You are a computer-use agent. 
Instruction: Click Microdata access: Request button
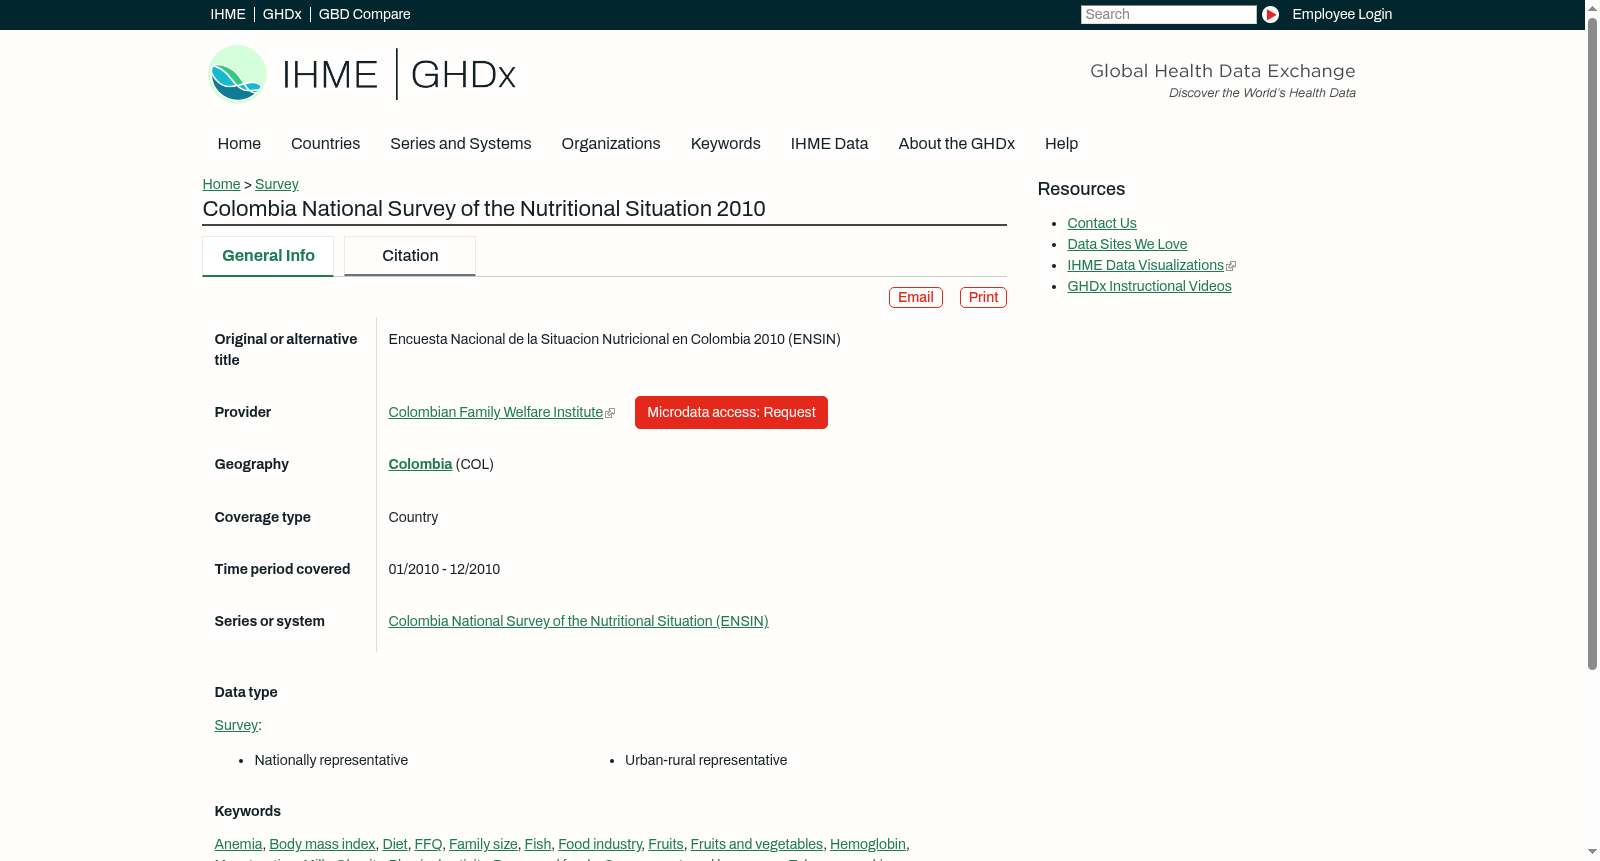point(731,412)
